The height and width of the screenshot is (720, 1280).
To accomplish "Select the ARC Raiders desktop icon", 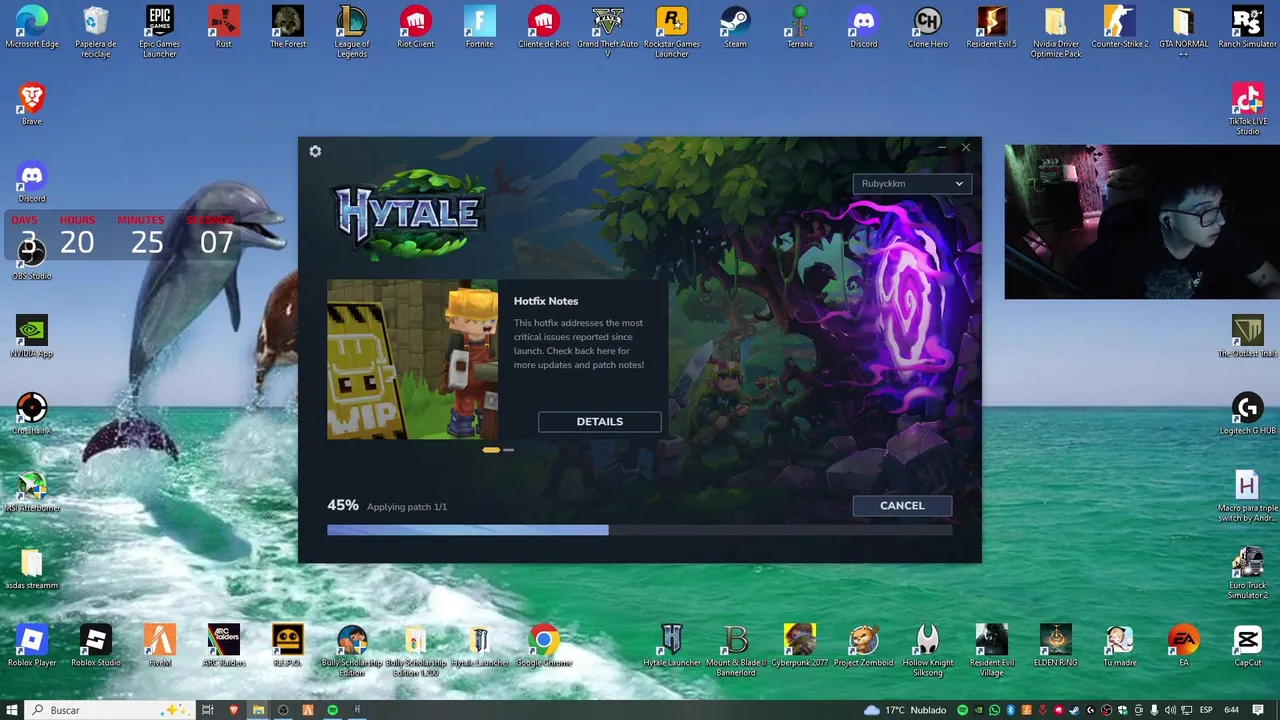I will (x=224, y=645).
